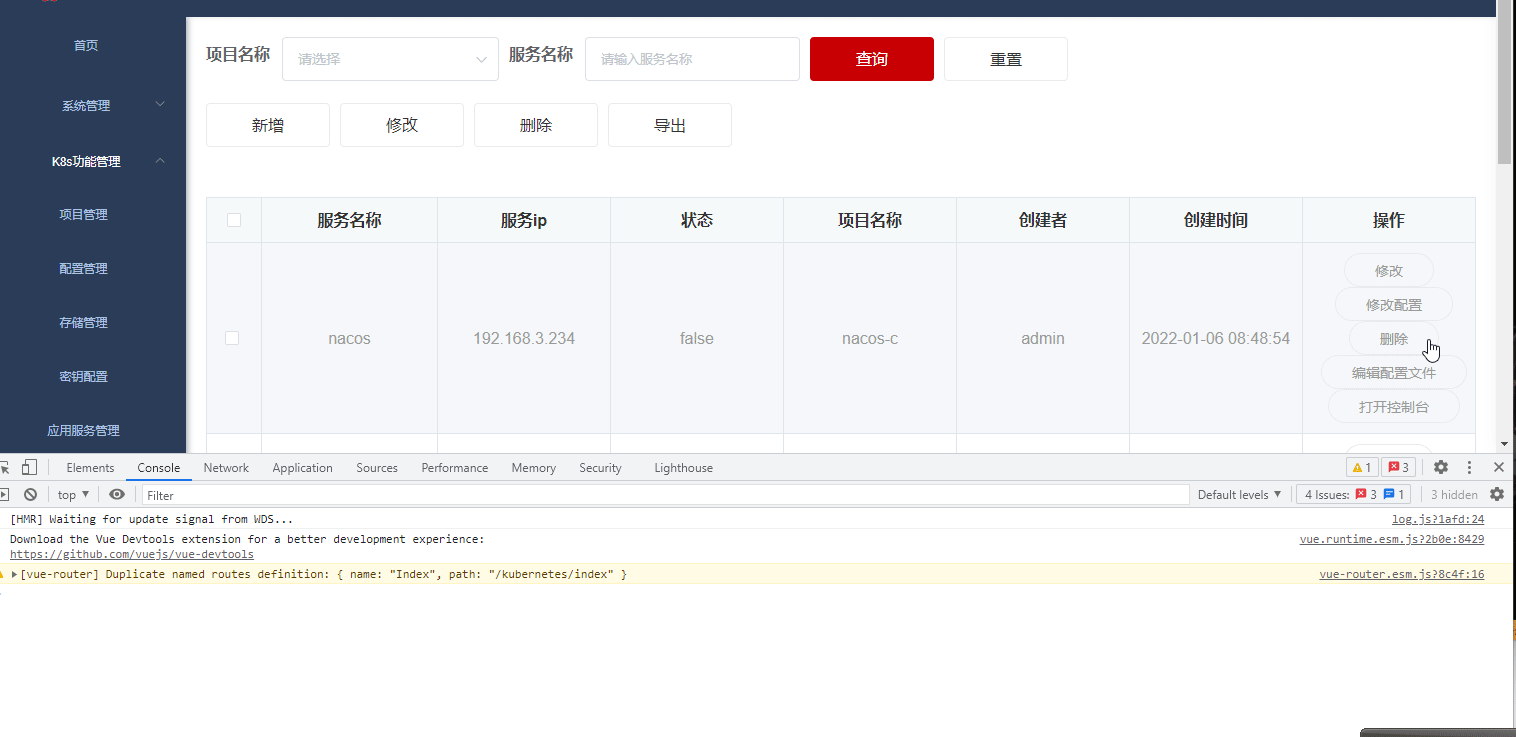Click 打开控制台 in the nacos row
Viewport: 1516px width, 737px height.
coord(1394,406)
